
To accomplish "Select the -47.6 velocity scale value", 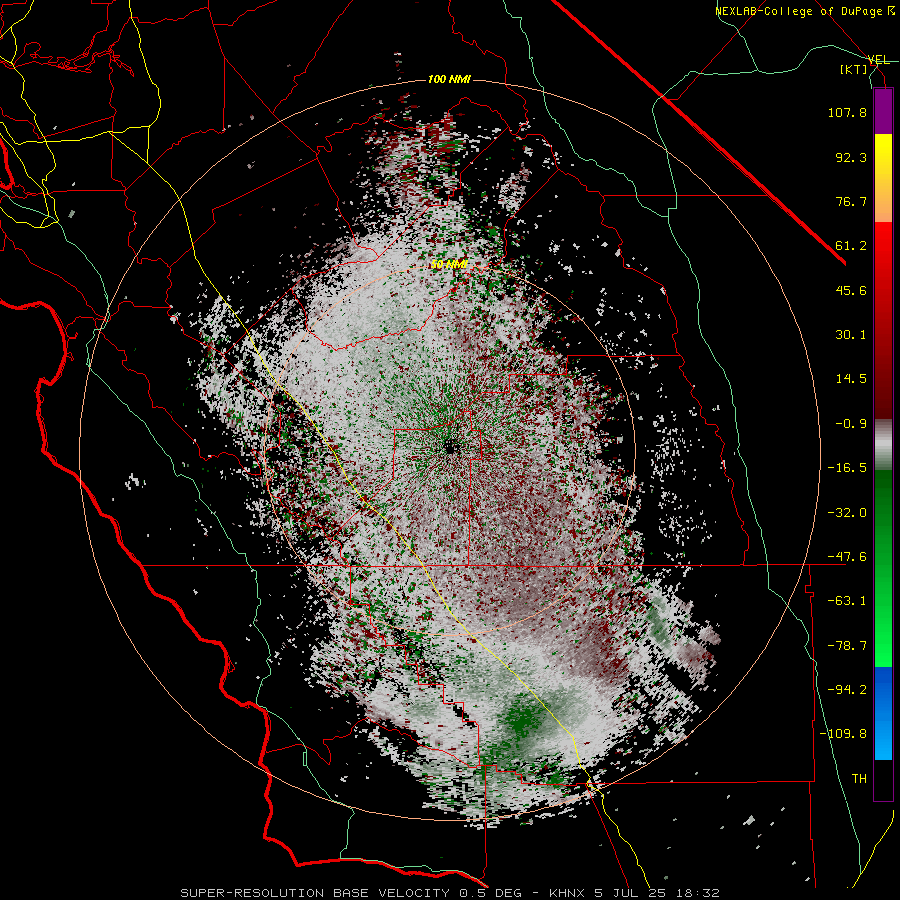I will [847, 557].
